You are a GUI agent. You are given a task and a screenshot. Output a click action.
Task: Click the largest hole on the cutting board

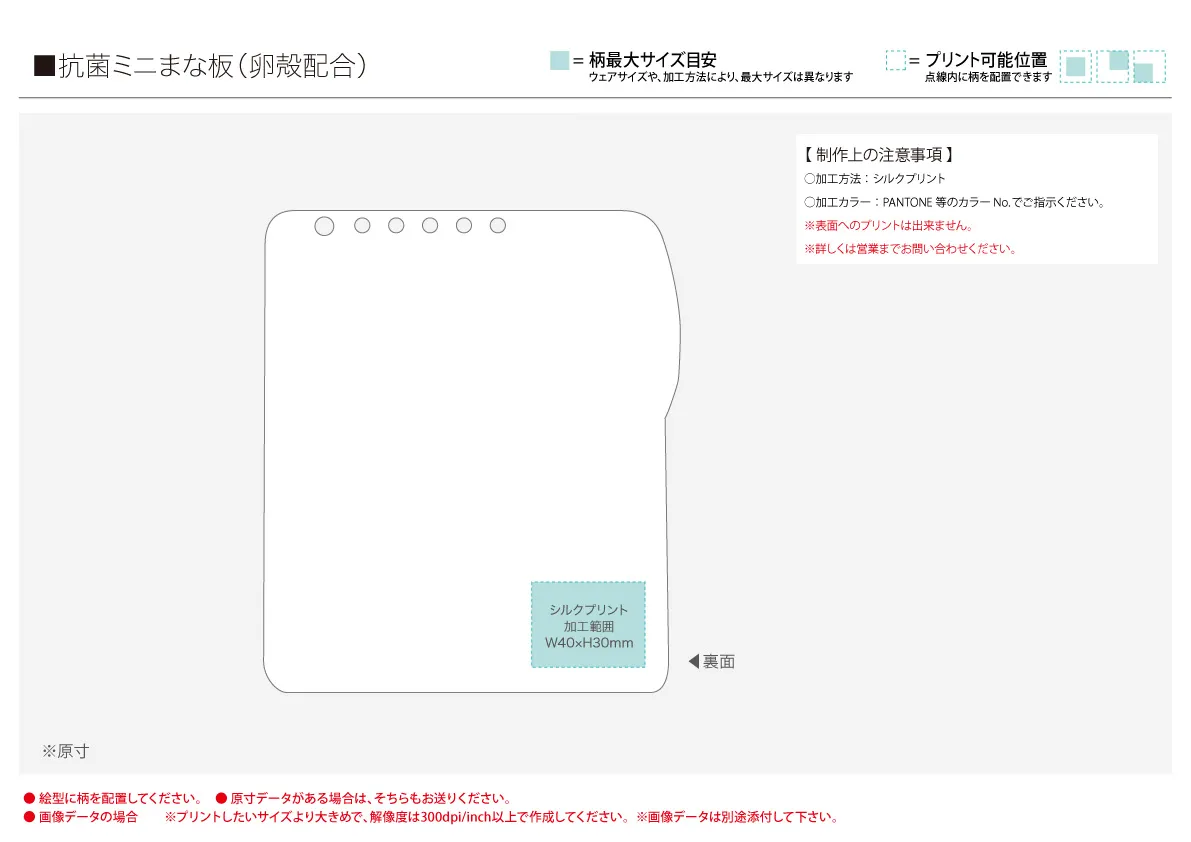[x=324, y=226]
